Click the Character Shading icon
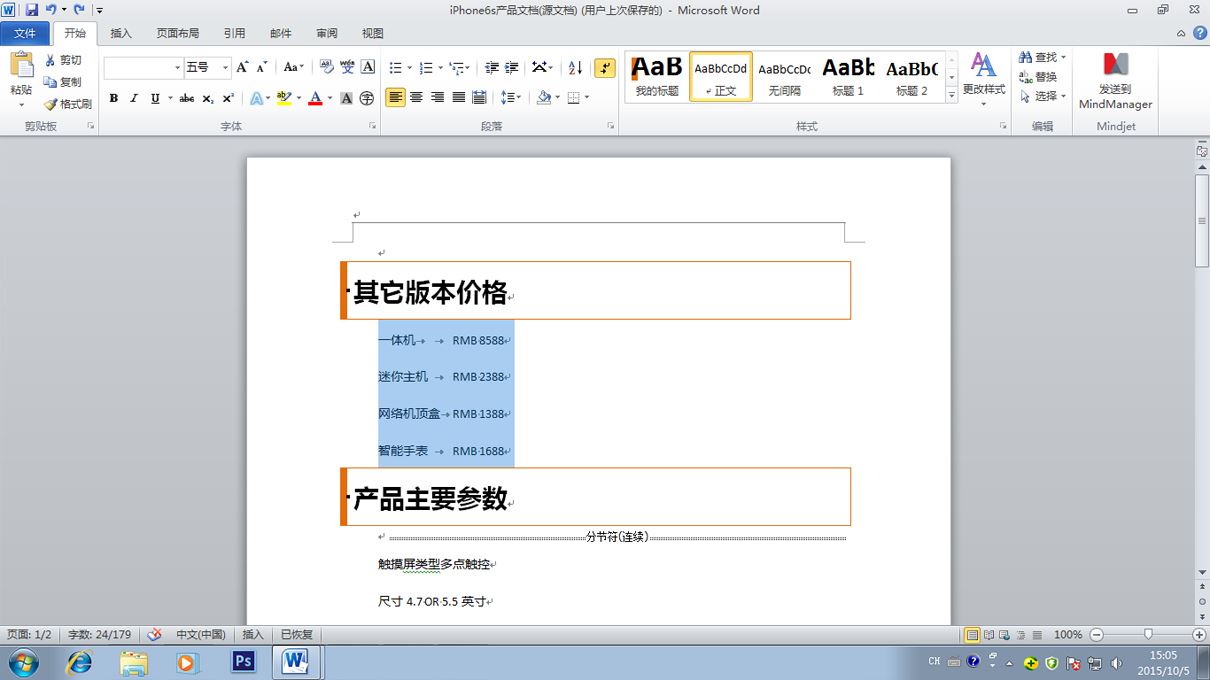Screen dimensions: 1210x680 [x=346, y=98]
